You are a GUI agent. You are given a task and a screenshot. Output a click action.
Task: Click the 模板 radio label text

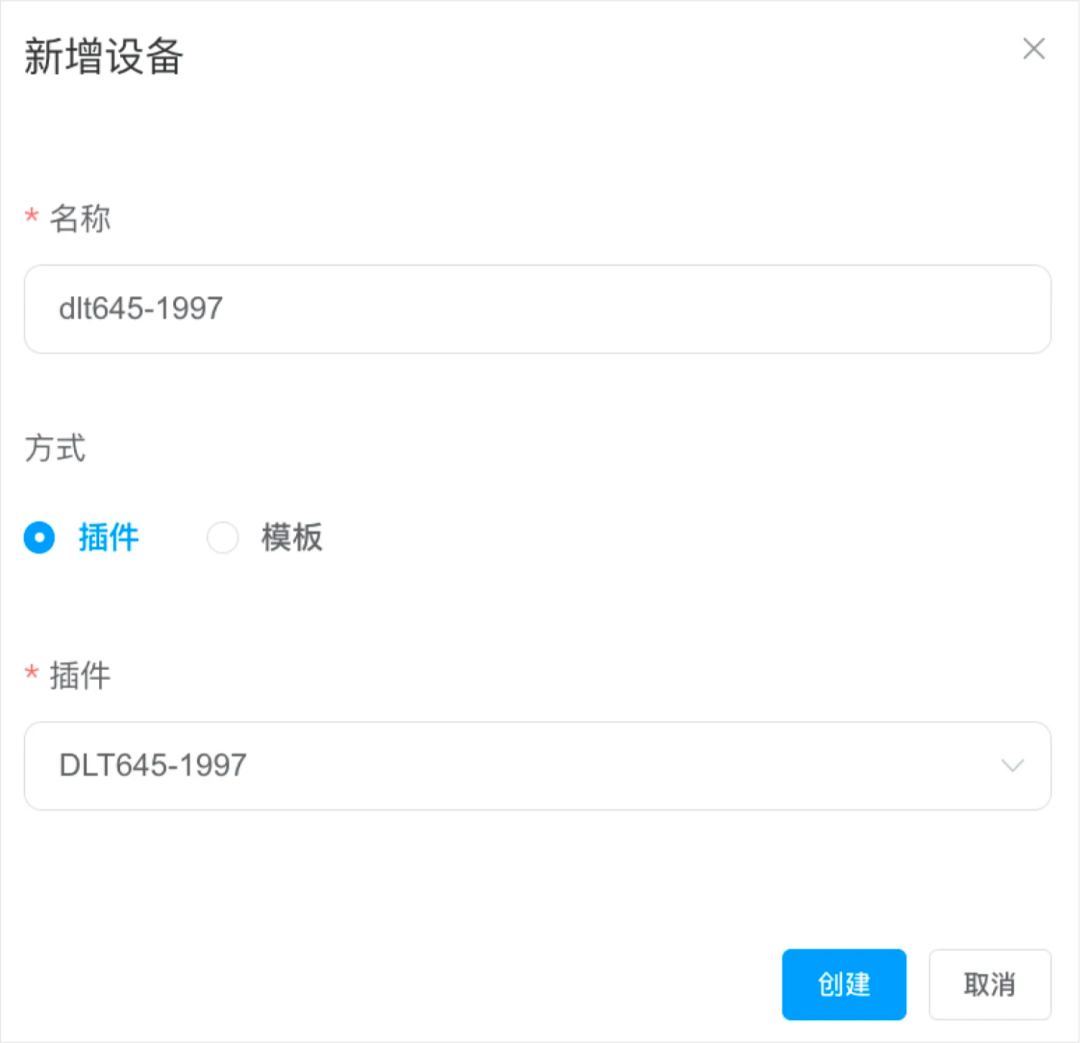click(x=292, y=538)
